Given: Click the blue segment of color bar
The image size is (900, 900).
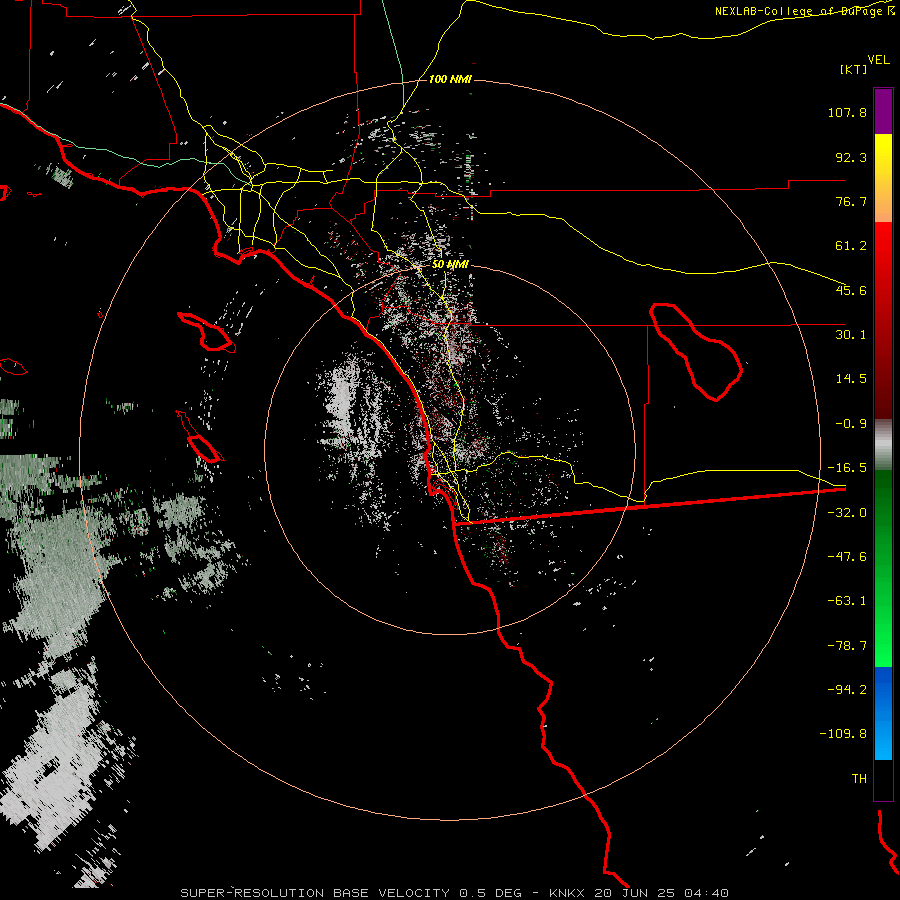Looking at the screenshot, I should (x=883, y=713).
